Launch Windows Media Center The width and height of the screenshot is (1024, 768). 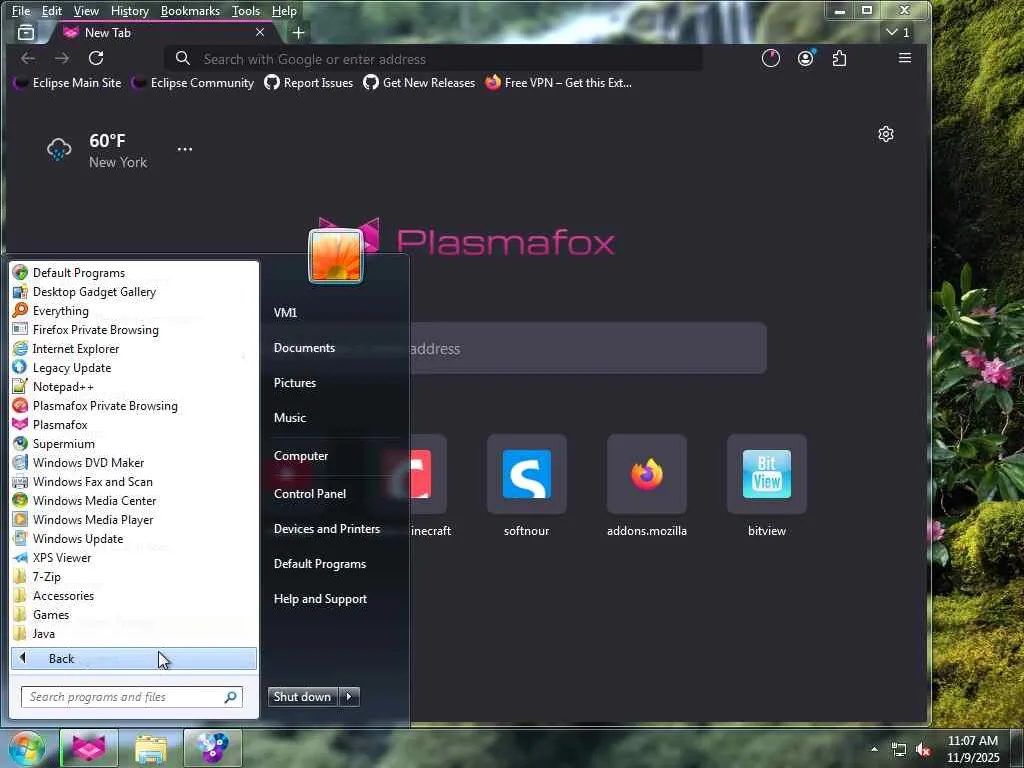pos(94,500)
